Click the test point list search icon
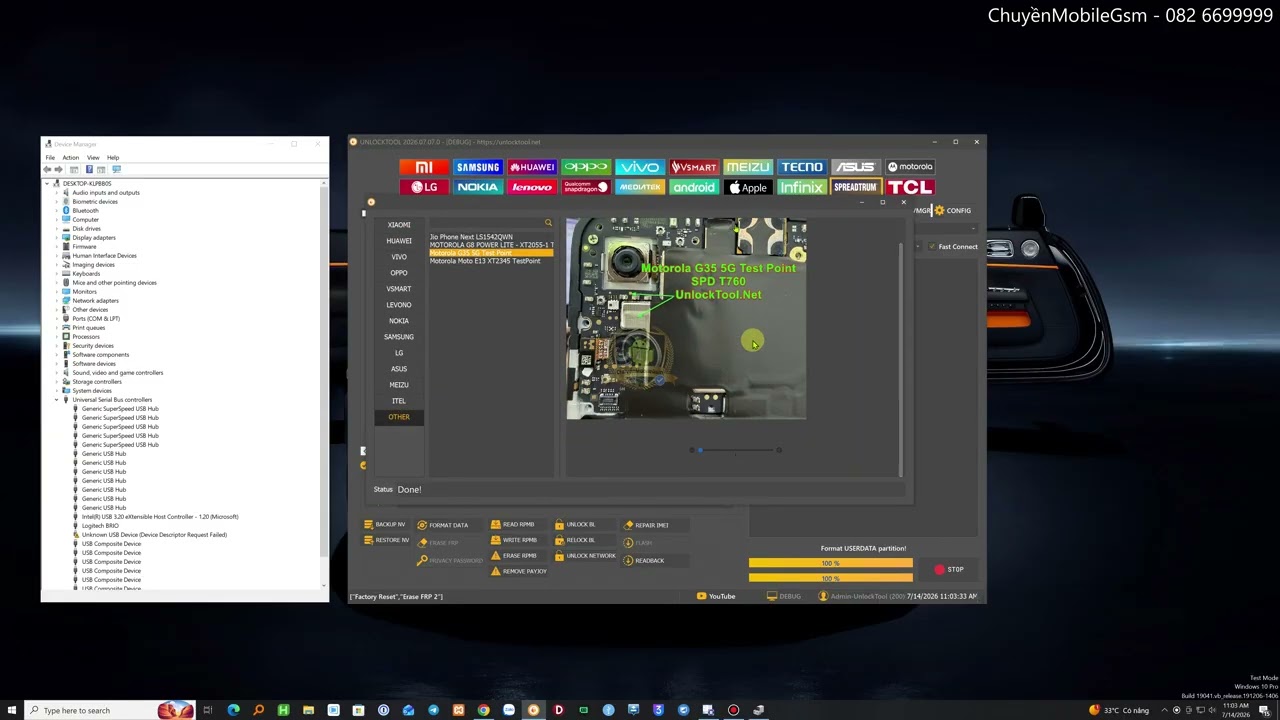Image resolution: width=1280 pixels, height=720 pixels. tap(548, 223)
